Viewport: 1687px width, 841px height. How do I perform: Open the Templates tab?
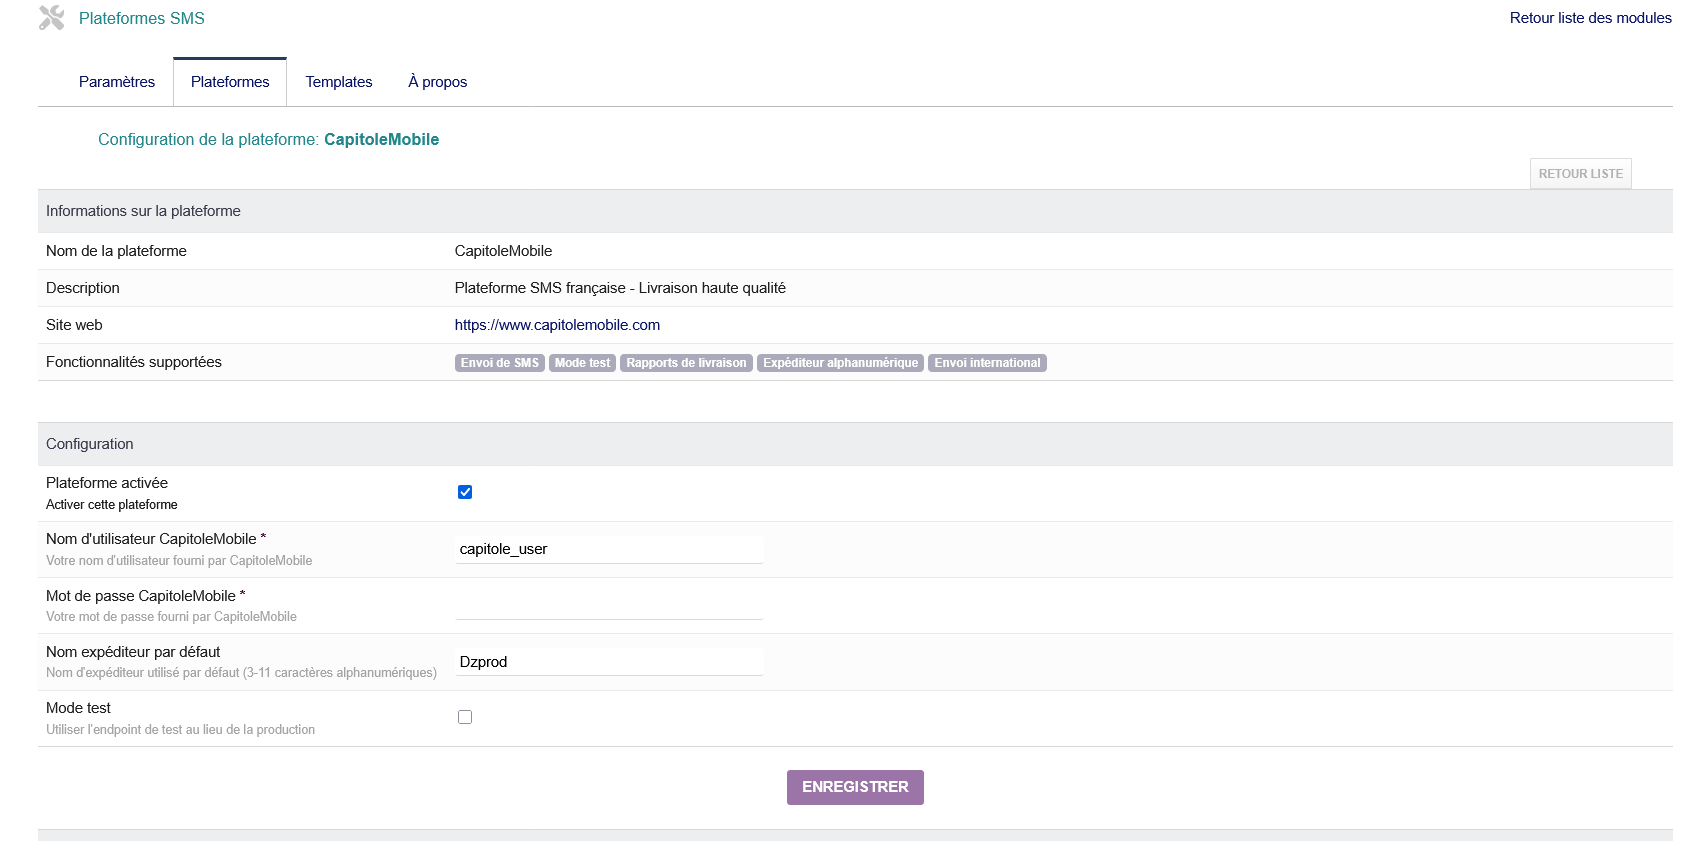(x=339, y=82)
